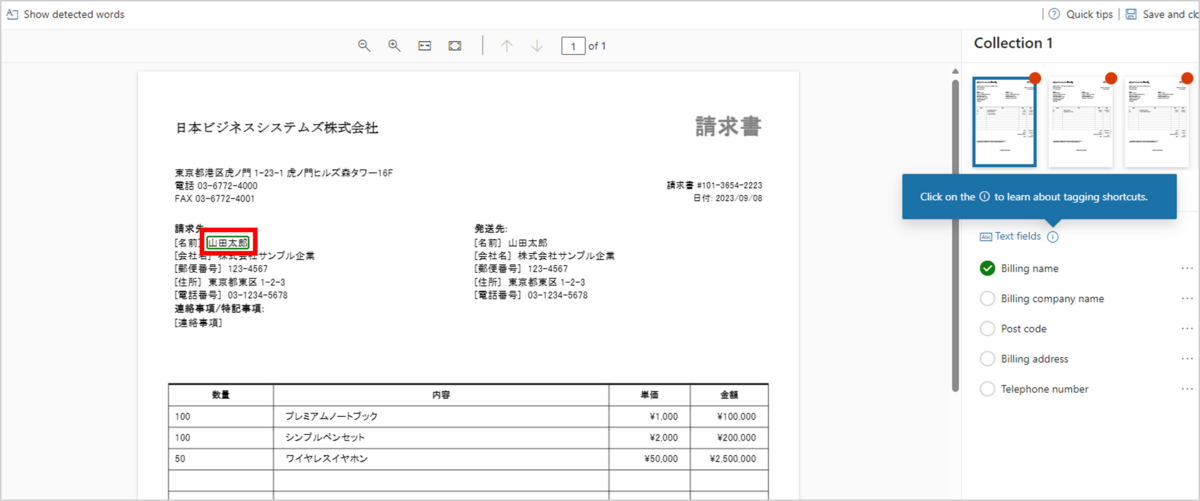This screenshot has height=501, width=1200.
Task: Click the 連絡事項/特記事項 heading
Action: point(219,309)
